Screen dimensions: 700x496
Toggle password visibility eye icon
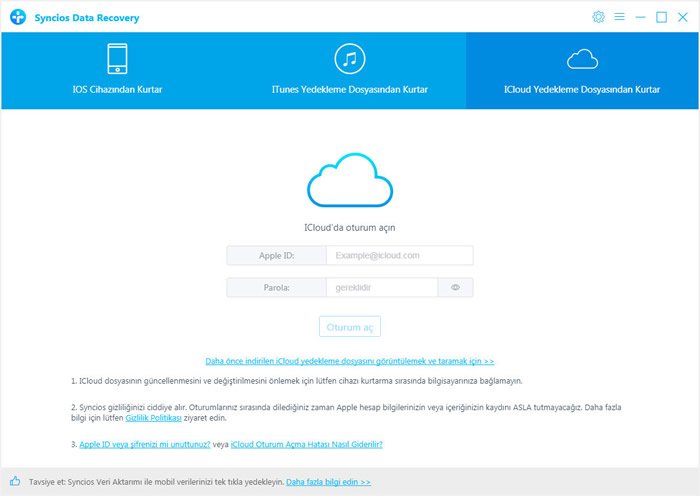pos(455,287)
